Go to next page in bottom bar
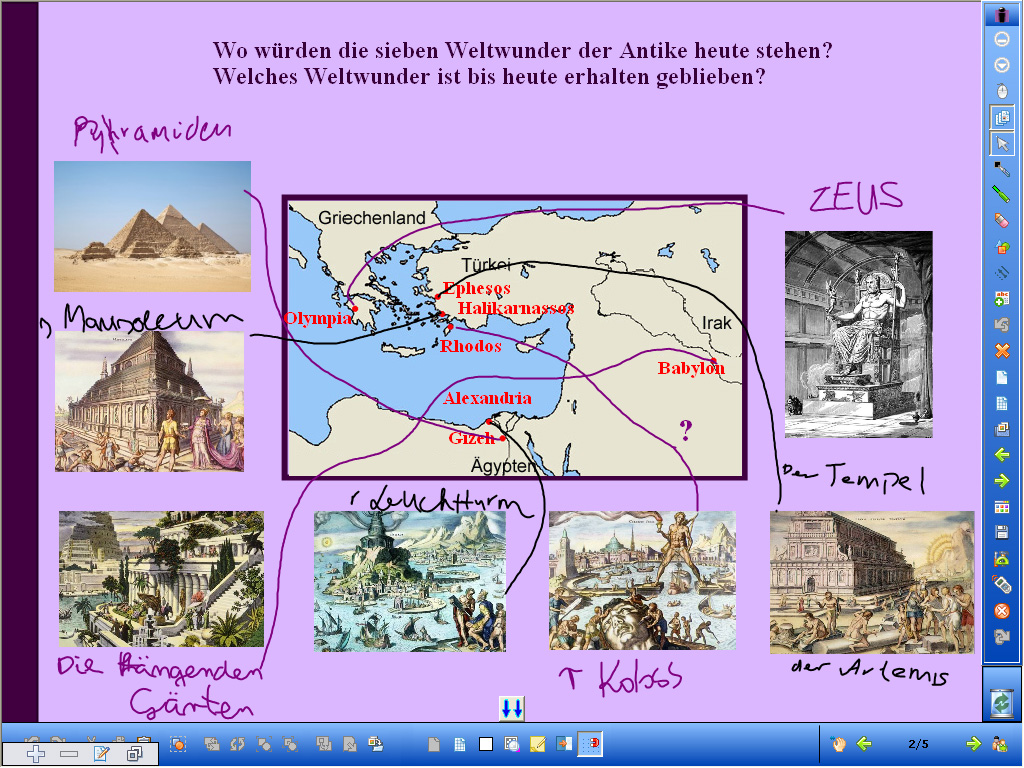 973,743
